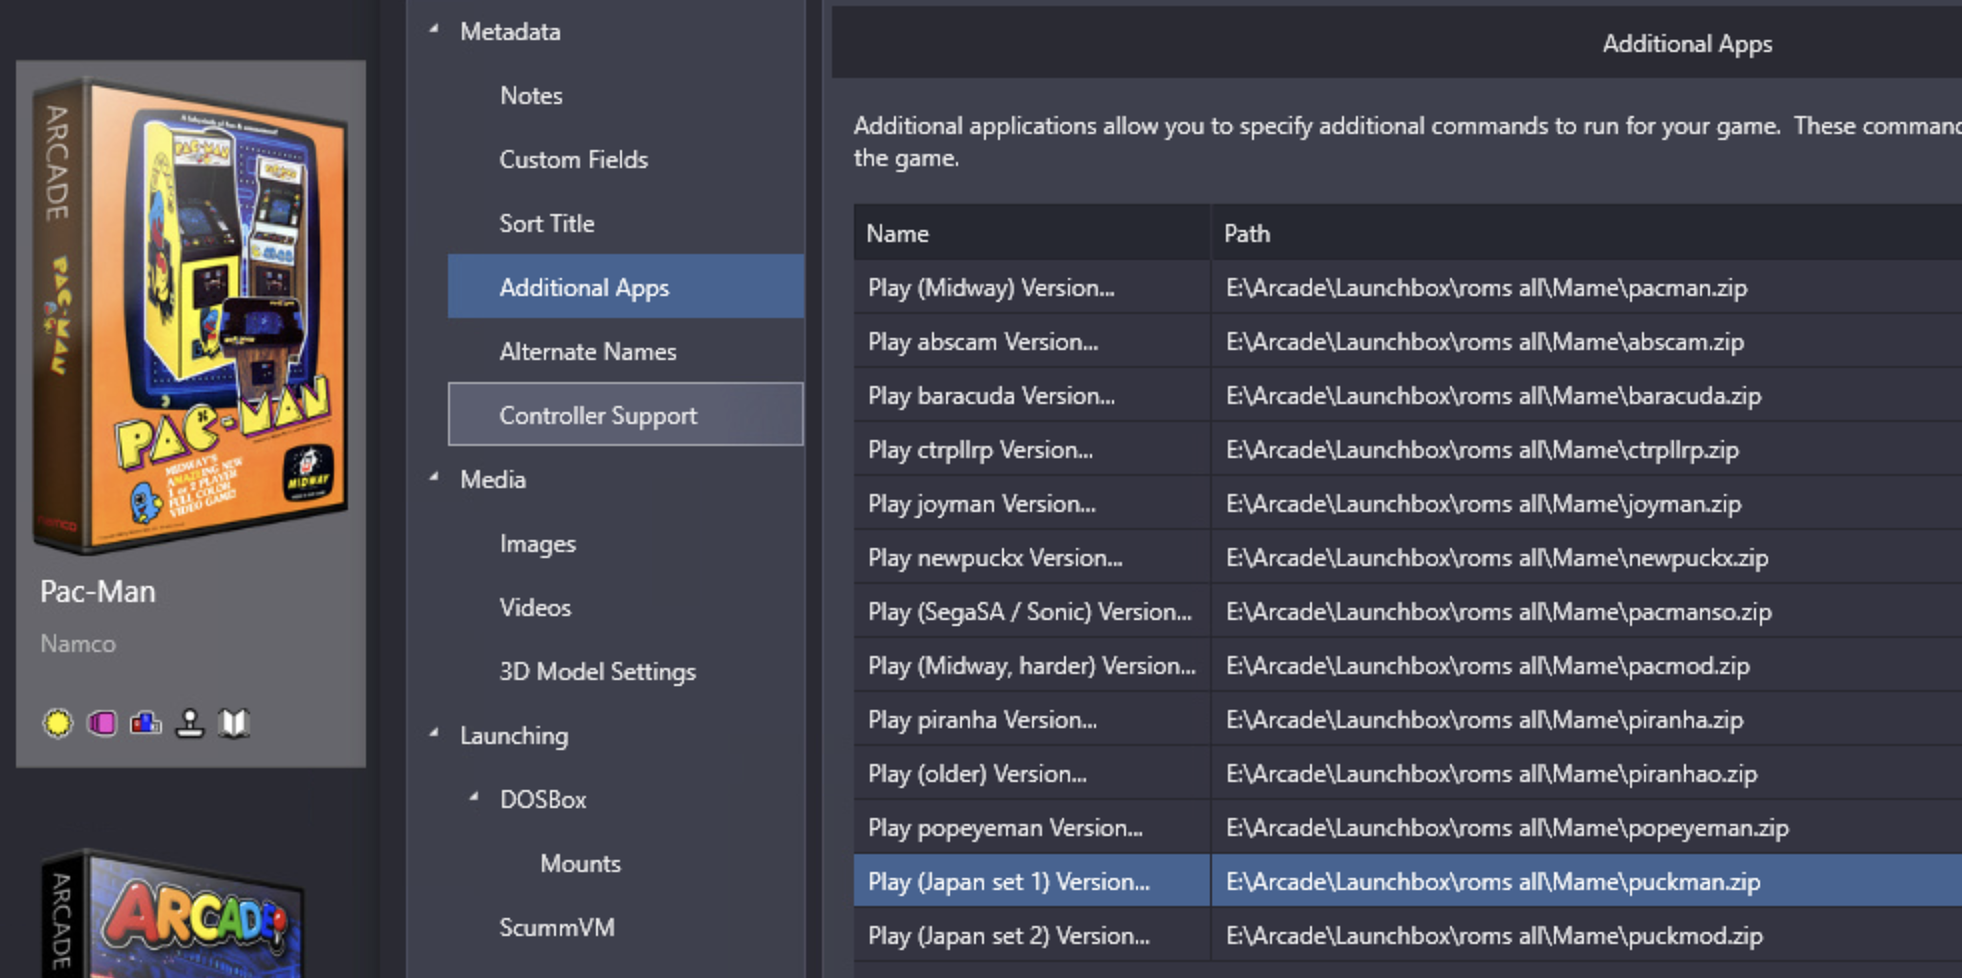The image size is (1962, 978).
Task: Click the ctrpllrp.zip path cell
Action: pyautogui.click(x=1587, y=450)
